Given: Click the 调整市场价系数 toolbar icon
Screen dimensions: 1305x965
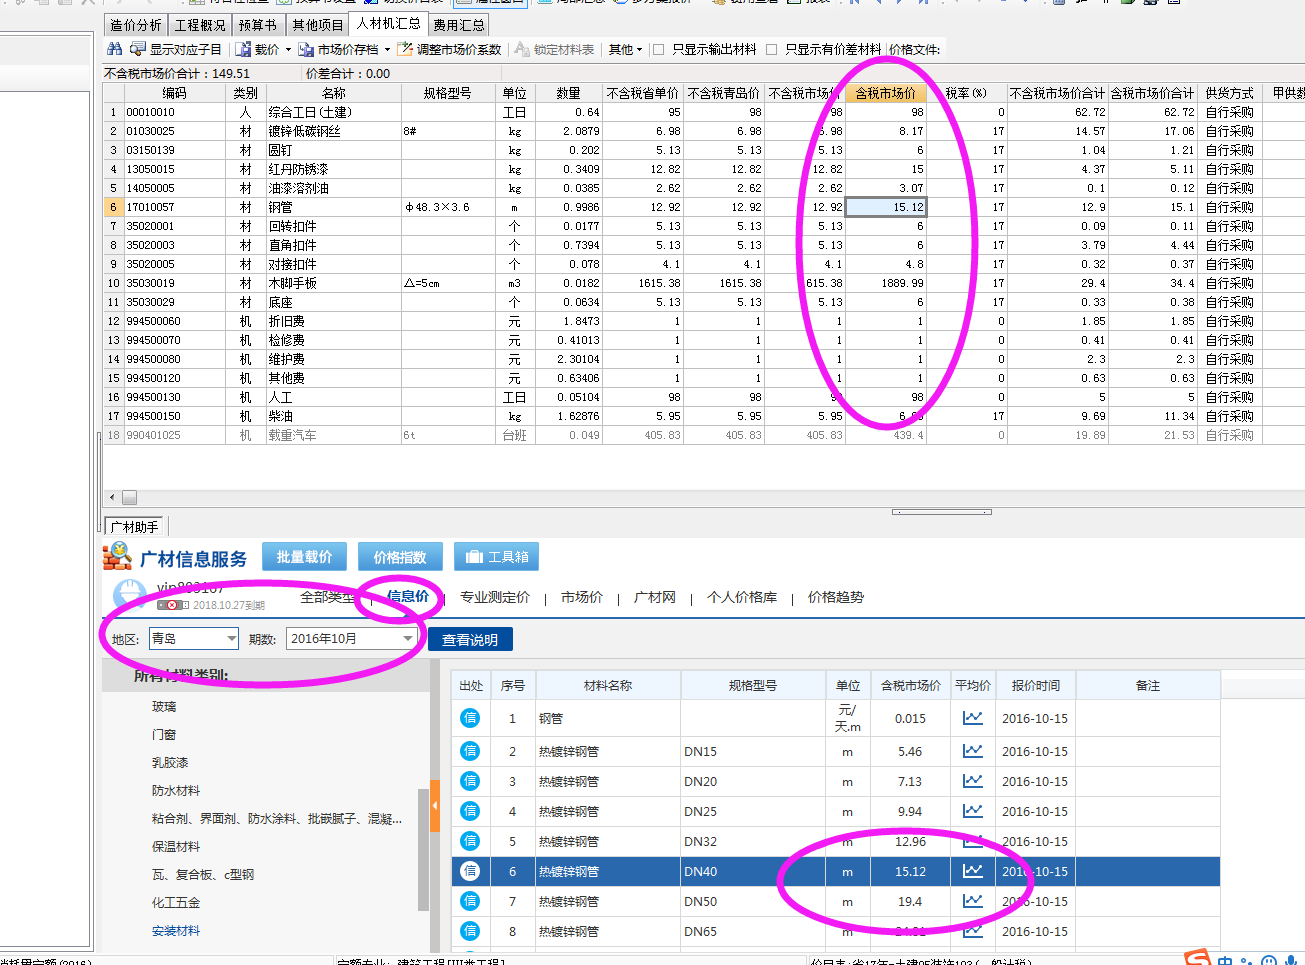Looking at the screenshot, I should [x=405, y=49].
